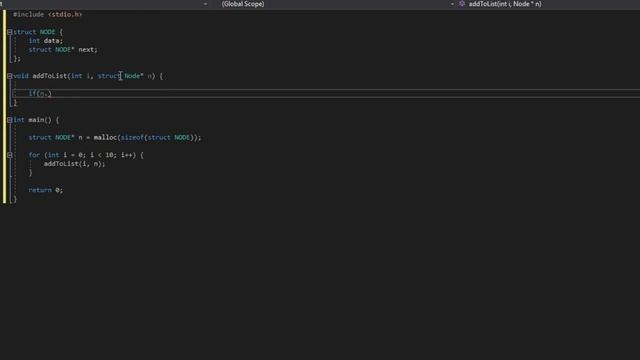Open the dropdown arrow left of the addToList member box
Viewport: 640px width, 360px height.
[452, 4]
